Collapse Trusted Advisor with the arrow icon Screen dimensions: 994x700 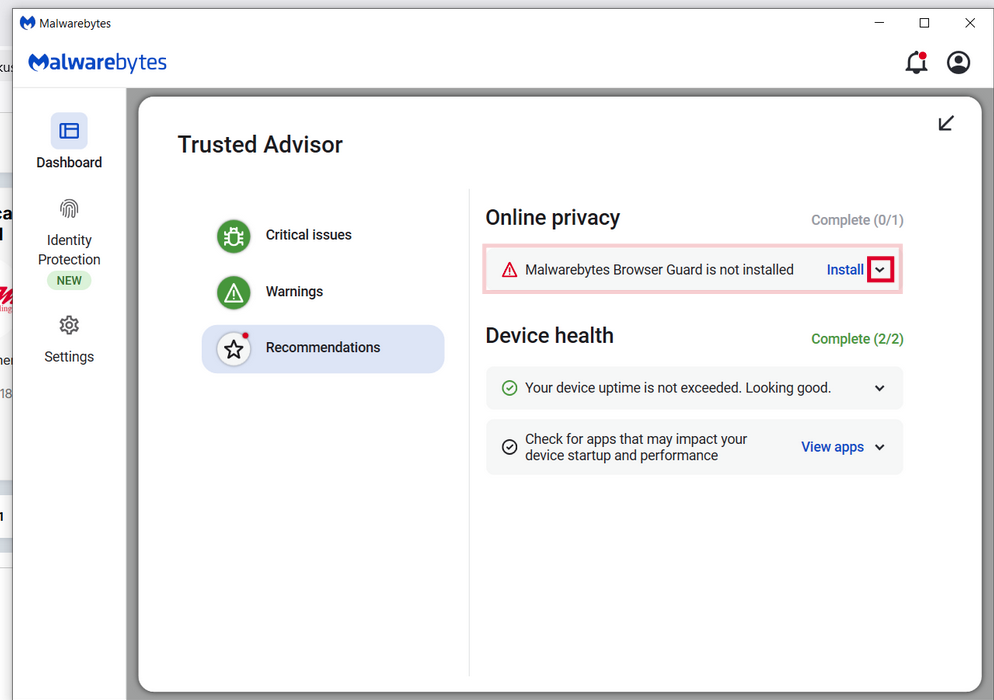tap(946, 123)
